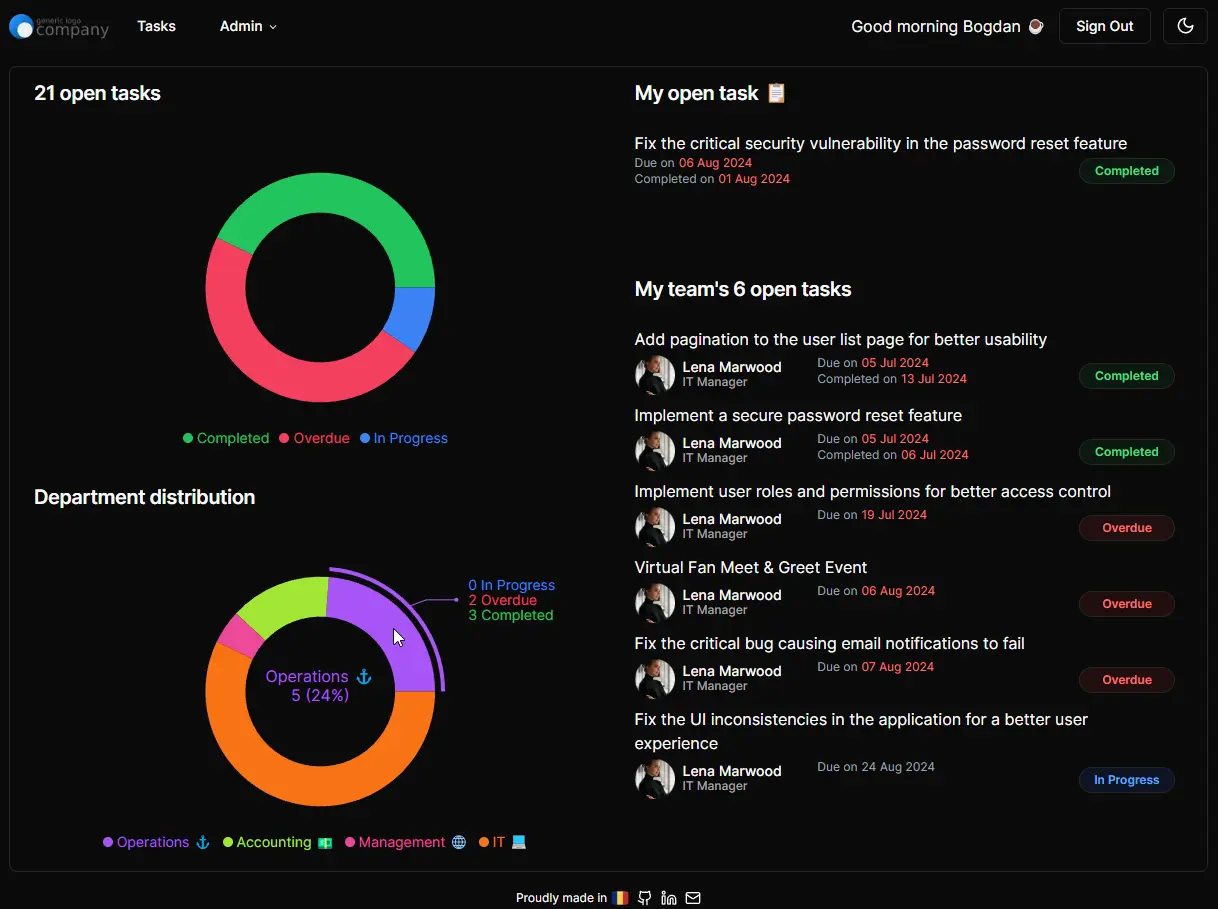Viewport: 1218px width, 909px height.
Task: Click the lime Accounting segment of department donut
Action: (287, 603)
